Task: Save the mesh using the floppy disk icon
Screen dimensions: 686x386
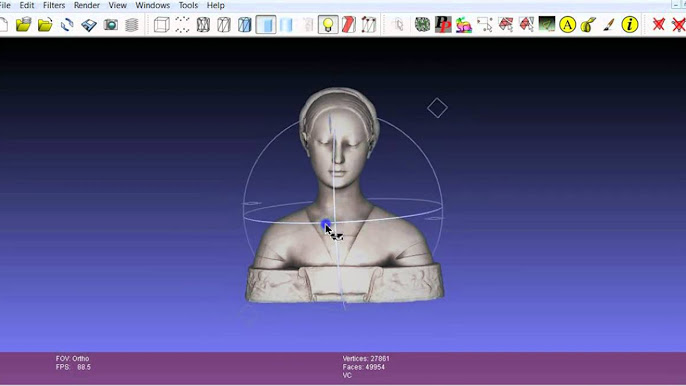Action: pos(89,25)
